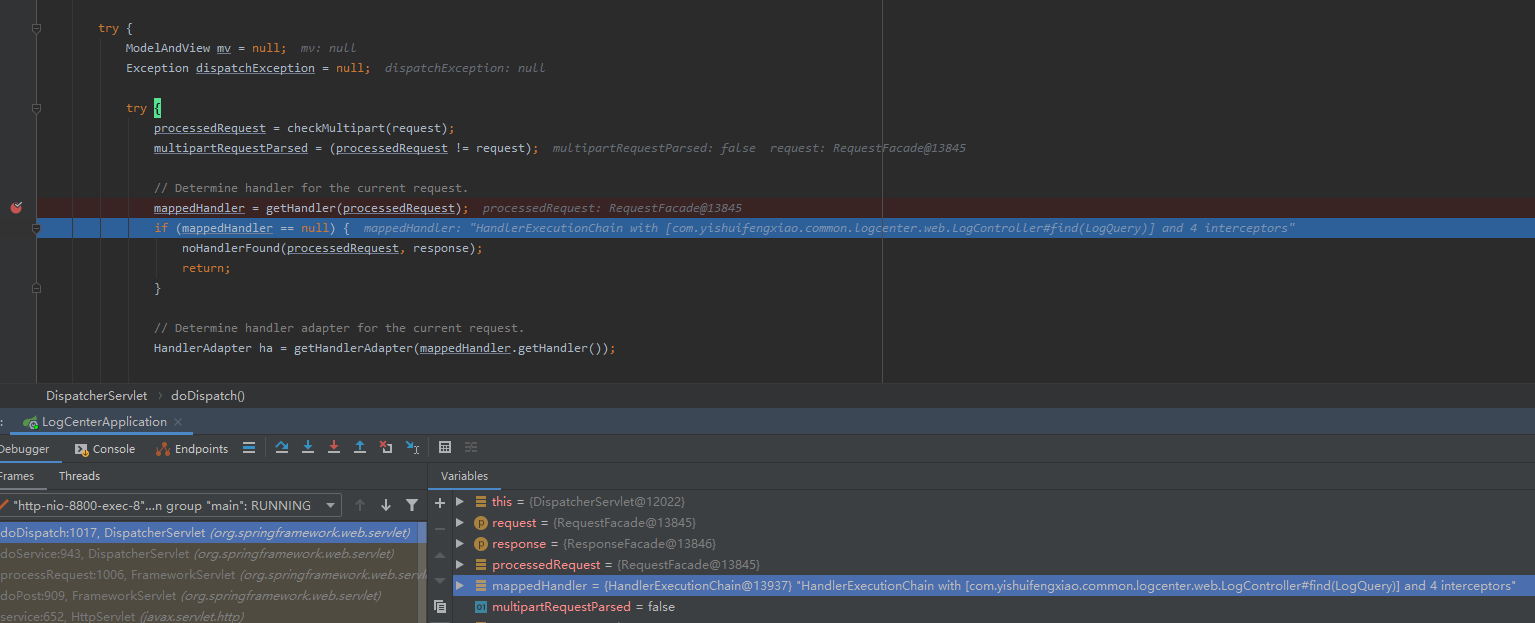
Task: Click the noHandlerFound call line
Action: pos(332,248)
